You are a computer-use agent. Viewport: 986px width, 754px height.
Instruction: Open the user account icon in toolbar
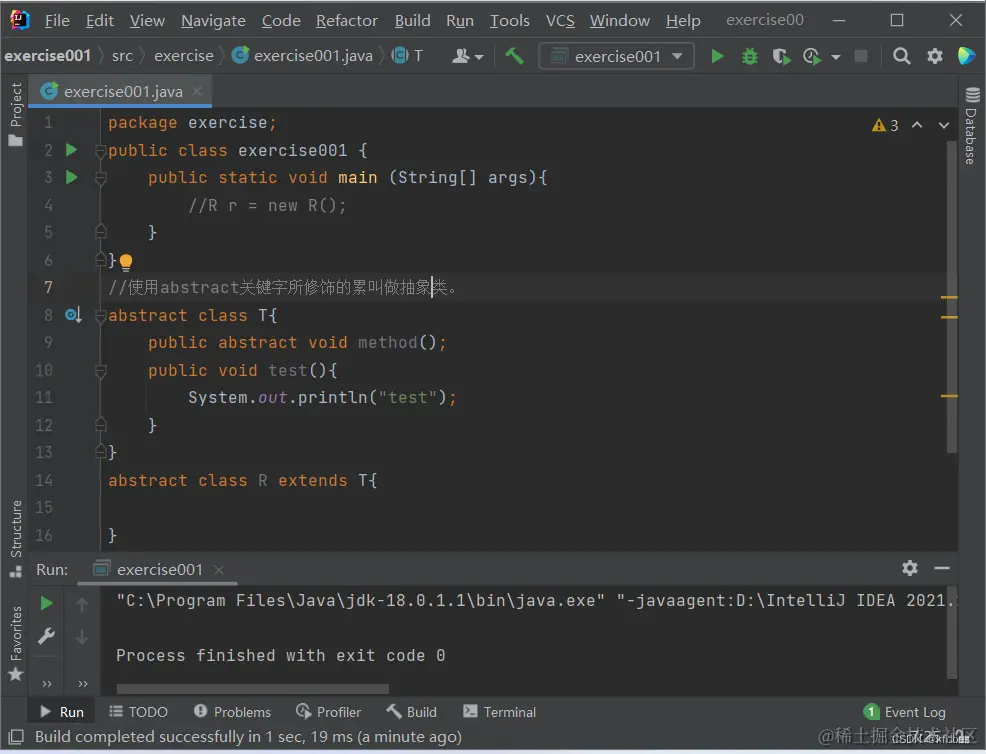pos(467,57)
